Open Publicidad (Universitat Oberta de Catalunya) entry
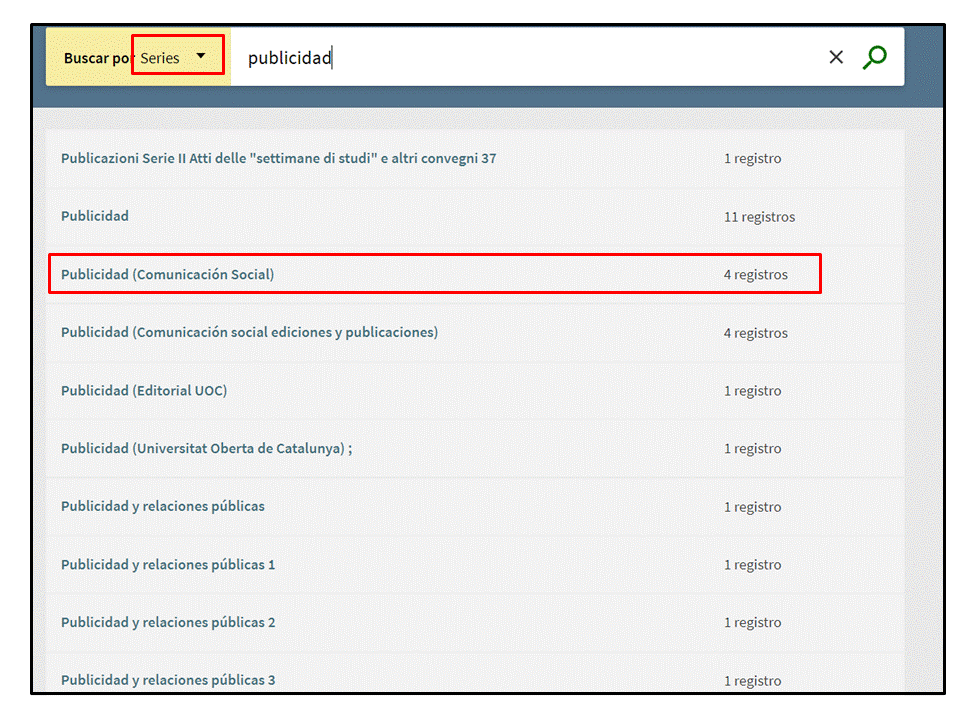Screen dimensions: 960x720 [206, 448]
